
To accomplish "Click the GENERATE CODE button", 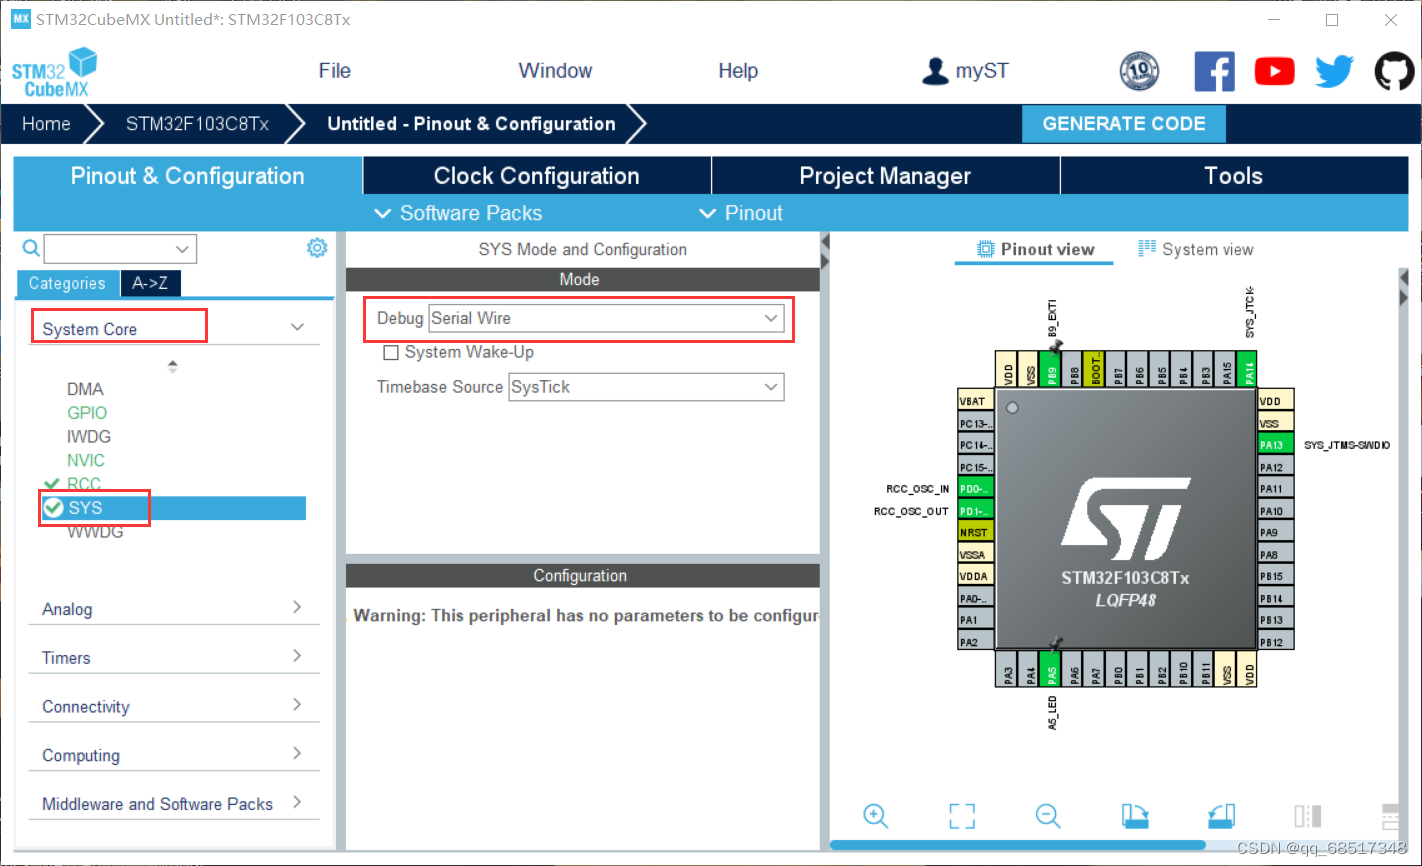I will (x=1123, y=123).
